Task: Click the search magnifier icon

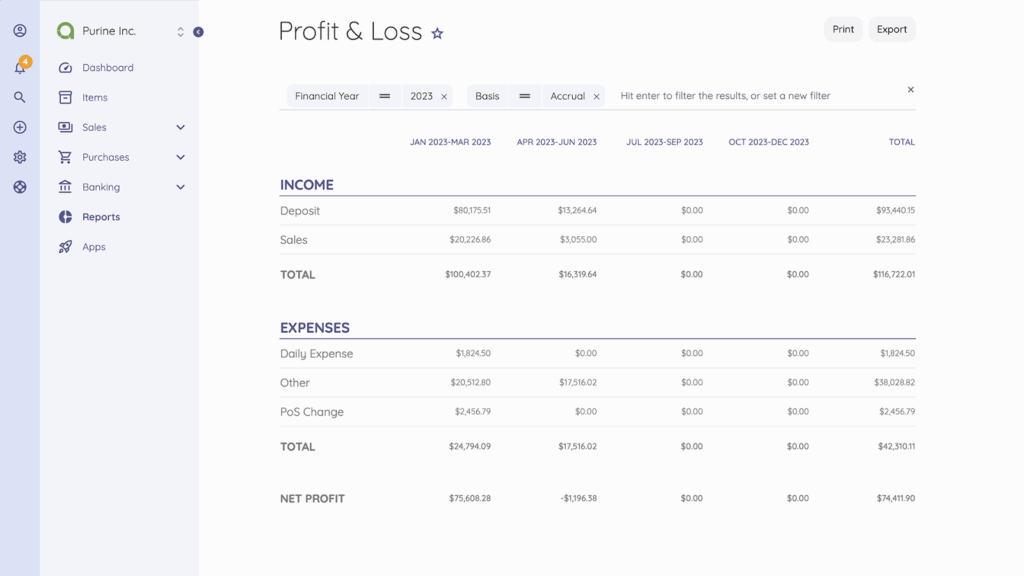Action: click(x=20, y=97)
